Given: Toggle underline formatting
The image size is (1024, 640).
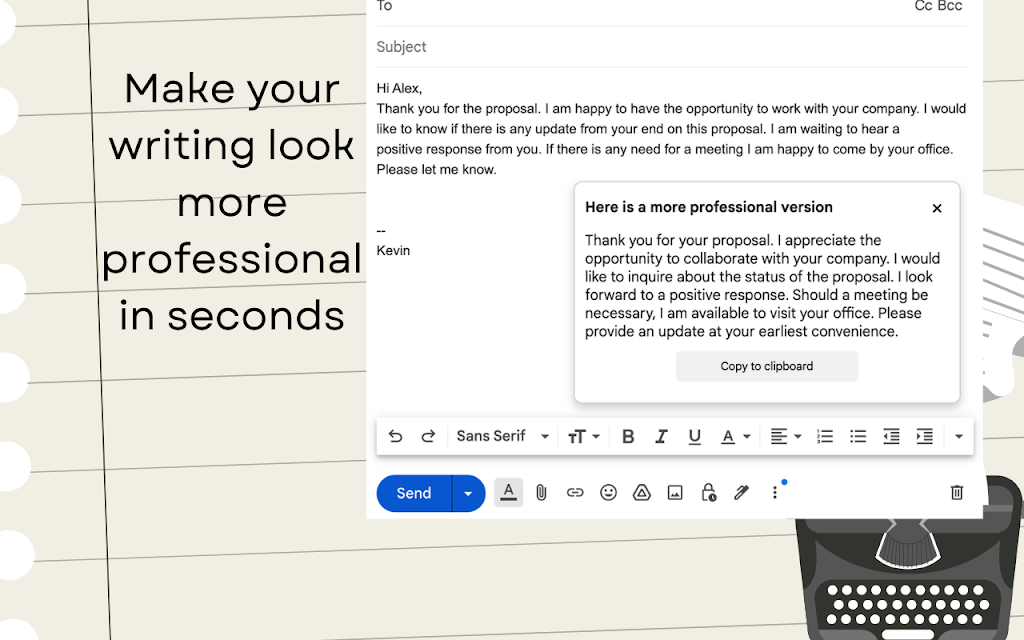Looking at the screenshot, I should point(694,436).
